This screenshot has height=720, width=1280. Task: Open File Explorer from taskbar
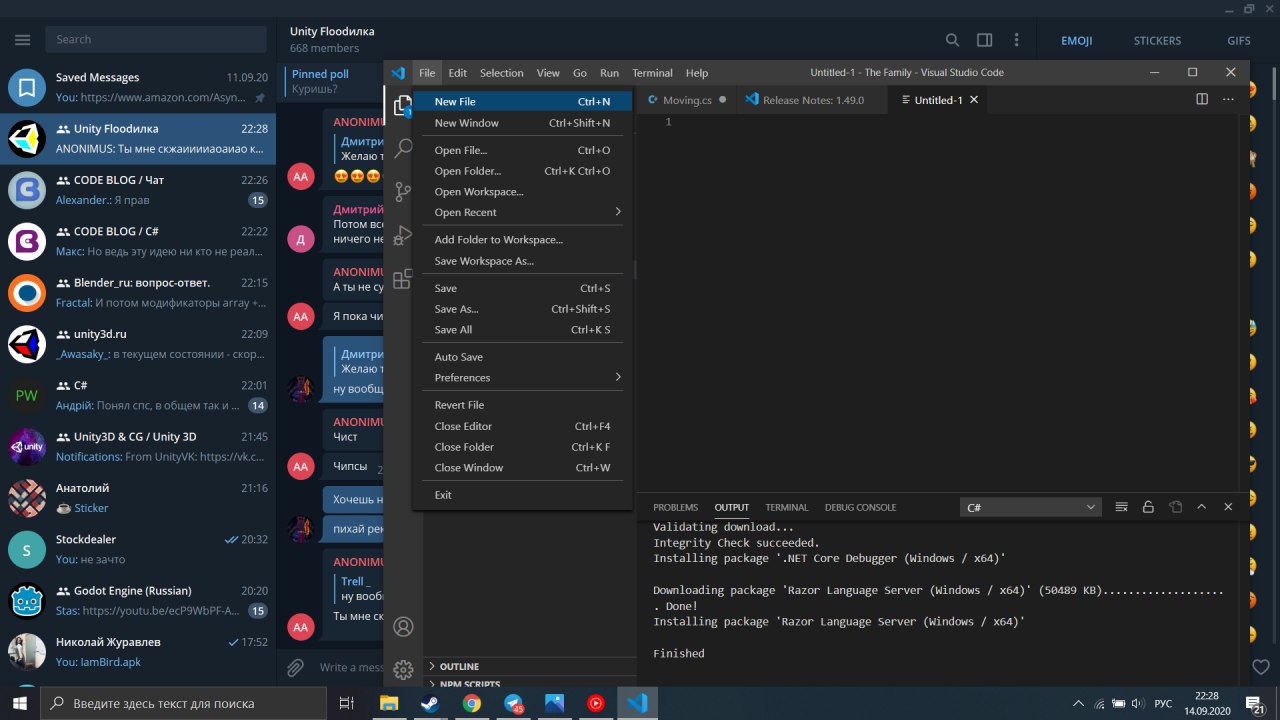click(x=387, y=703)
